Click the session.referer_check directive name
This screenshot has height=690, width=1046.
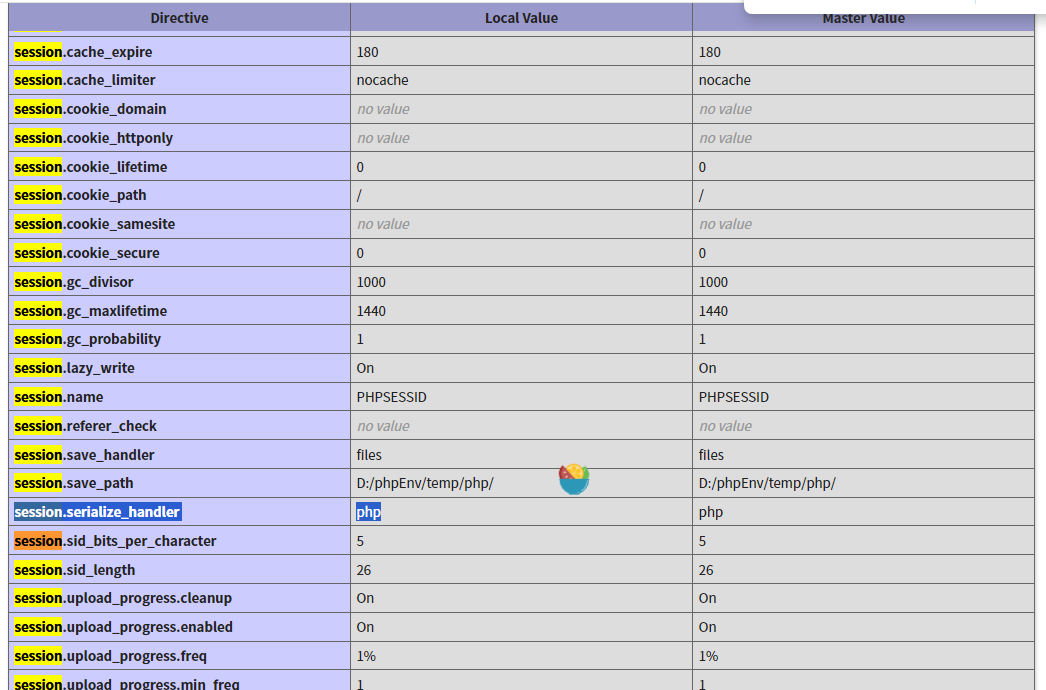(x=85, y=426)
